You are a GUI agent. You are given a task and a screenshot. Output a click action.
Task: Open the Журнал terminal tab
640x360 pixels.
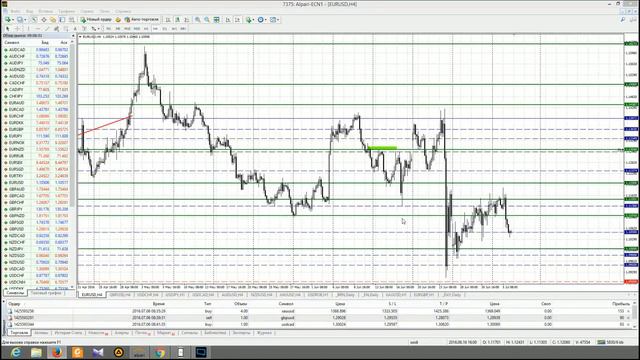coord(264,333)
